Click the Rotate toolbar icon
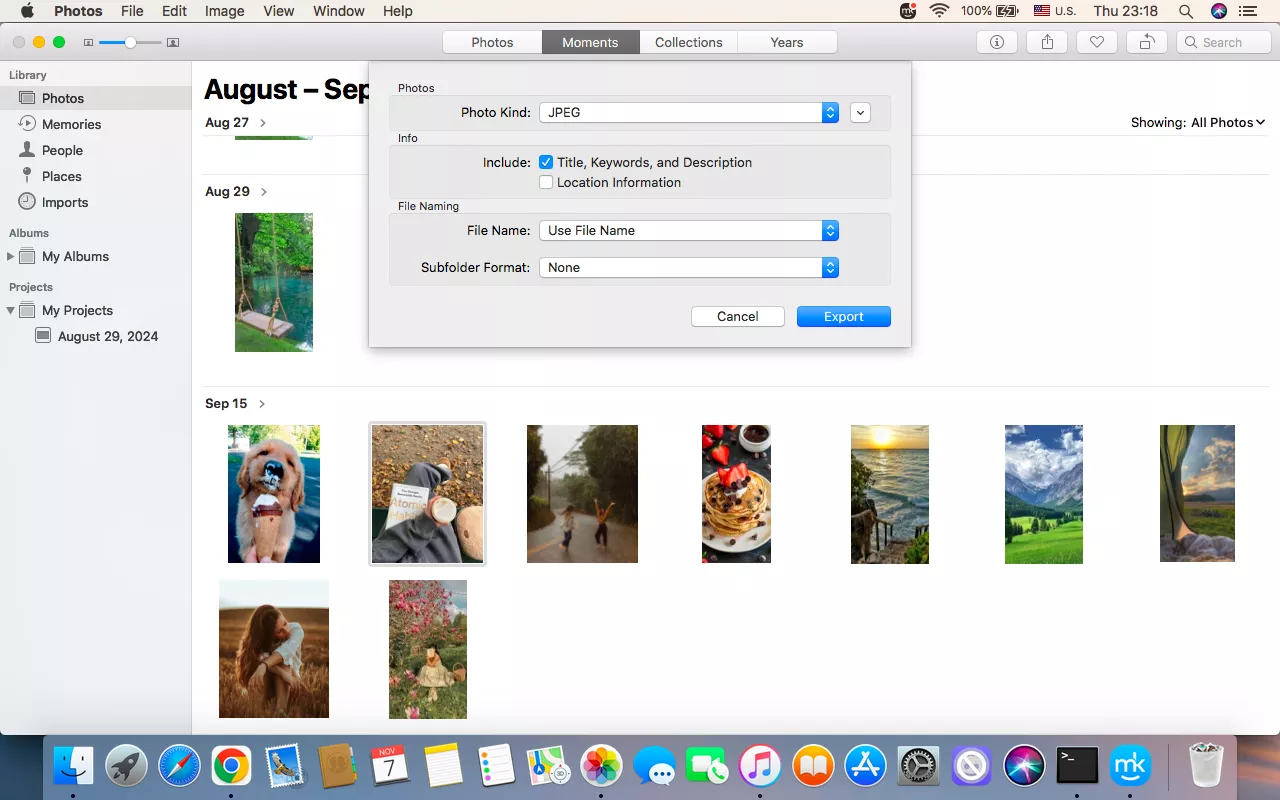This screenshot has height=800, width=1280. pyautogui.click(x=1146, y=42)
